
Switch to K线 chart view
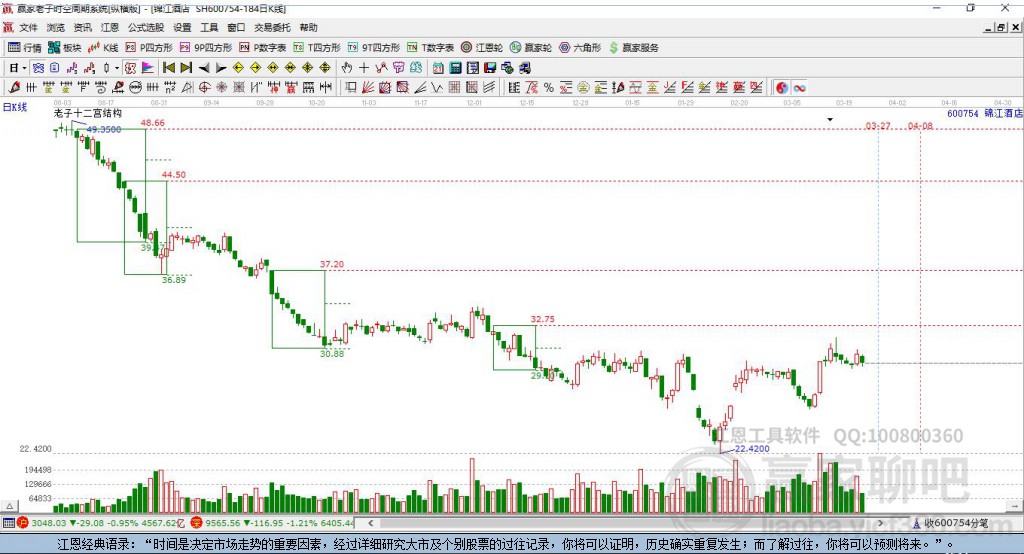pyautogui.click(x=103, y=48)
